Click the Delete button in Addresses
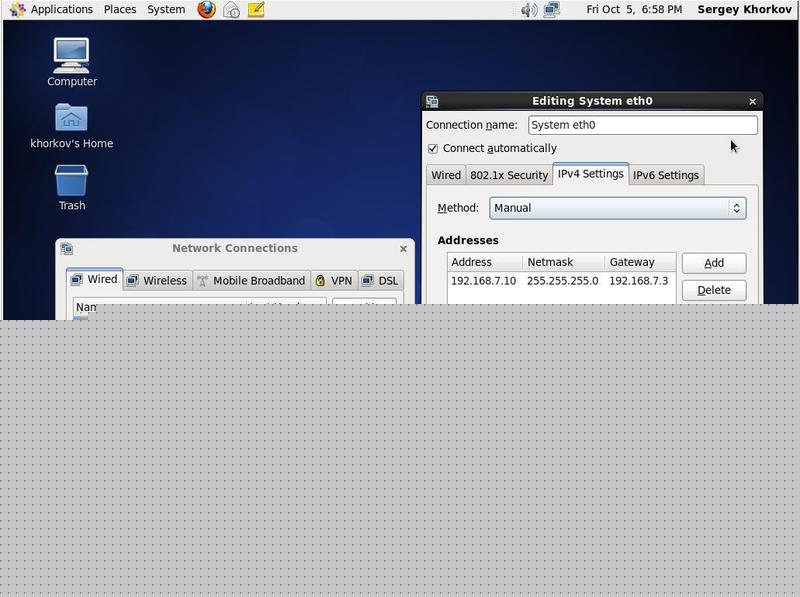Image resolution: width=800 pixels, height=597 pixels. click(713, 289)
